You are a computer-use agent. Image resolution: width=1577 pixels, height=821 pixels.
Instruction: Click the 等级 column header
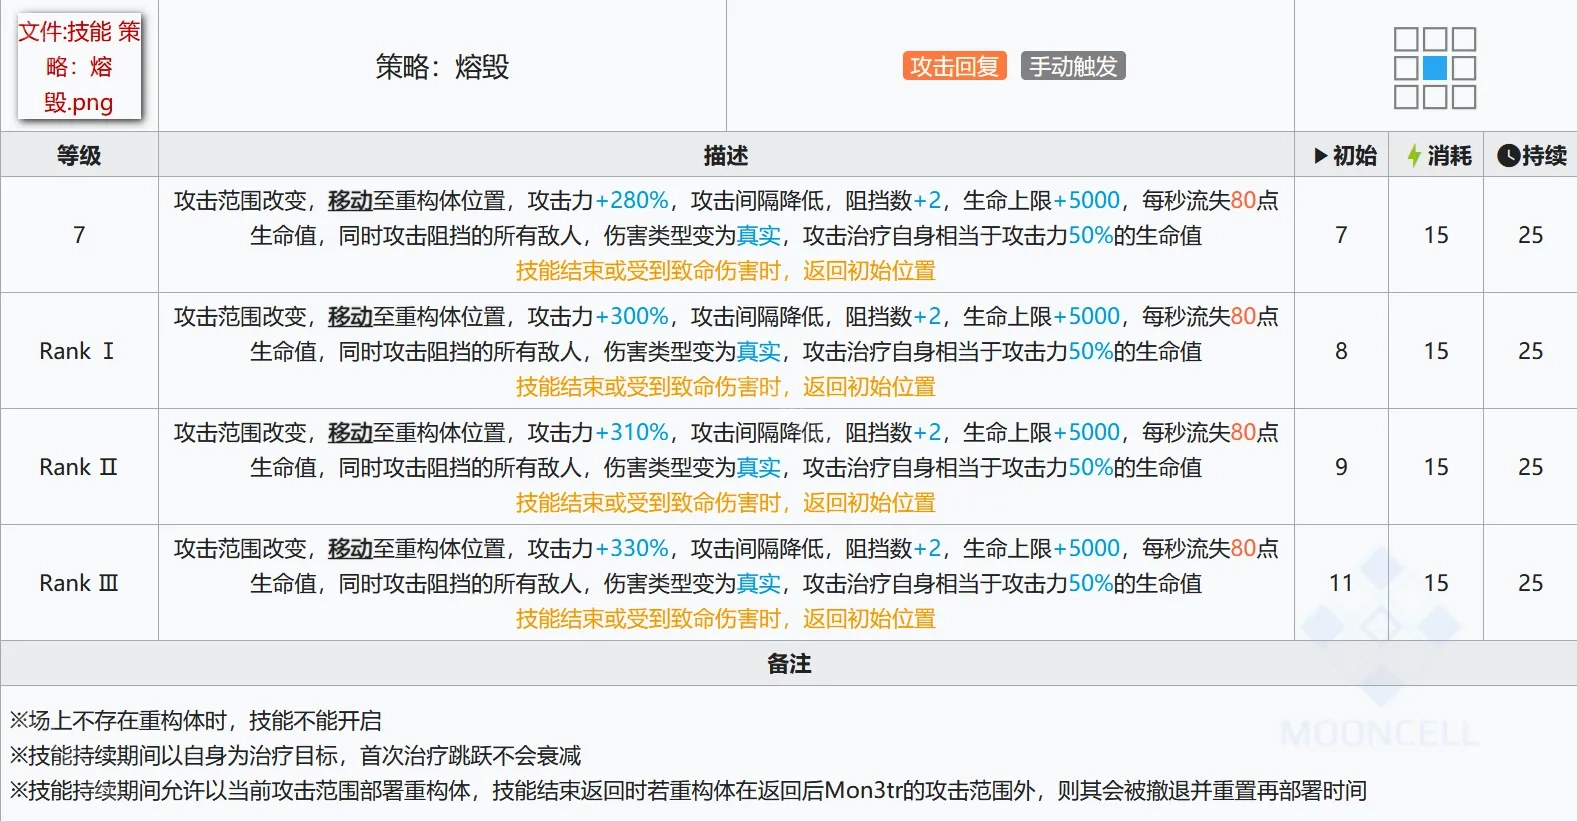tap(79, 156)
